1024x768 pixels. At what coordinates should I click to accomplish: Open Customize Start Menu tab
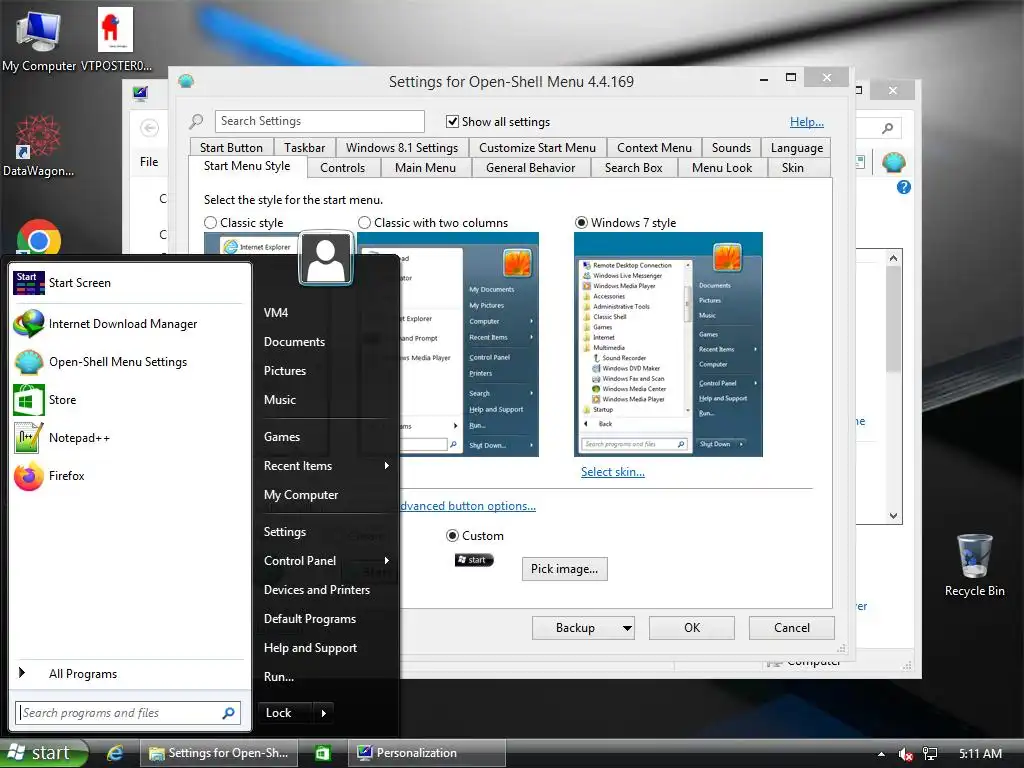(537, 148)
